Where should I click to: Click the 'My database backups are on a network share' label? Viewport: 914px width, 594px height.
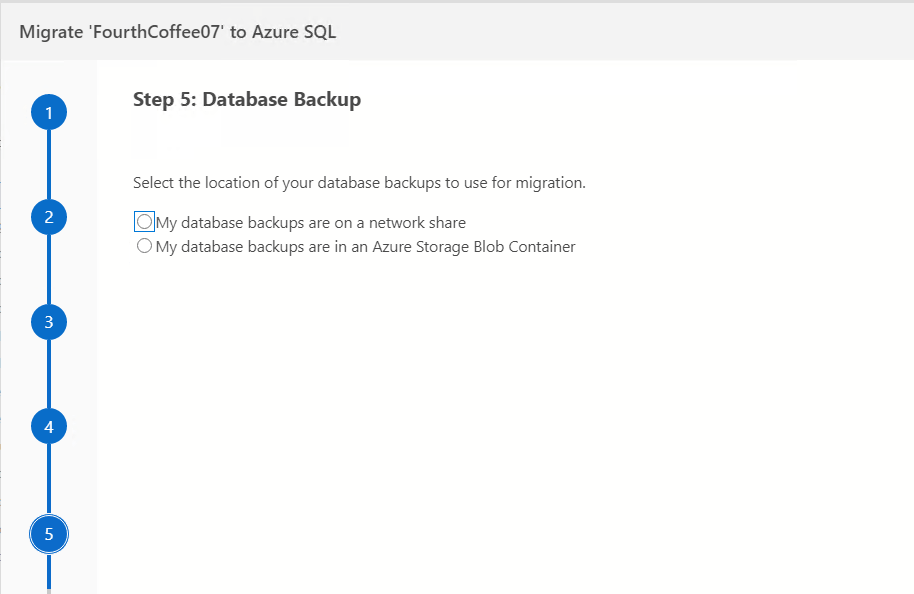(x=310, y=222)
